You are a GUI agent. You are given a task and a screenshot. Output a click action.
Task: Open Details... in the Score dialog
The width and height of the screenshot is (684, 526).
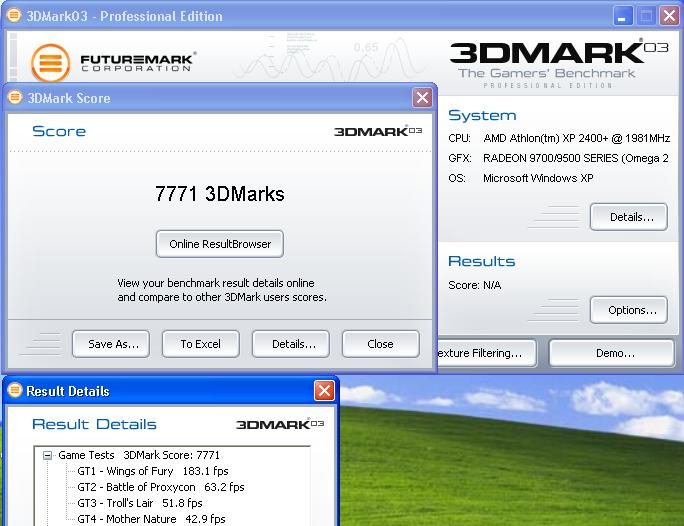point(291,344)
